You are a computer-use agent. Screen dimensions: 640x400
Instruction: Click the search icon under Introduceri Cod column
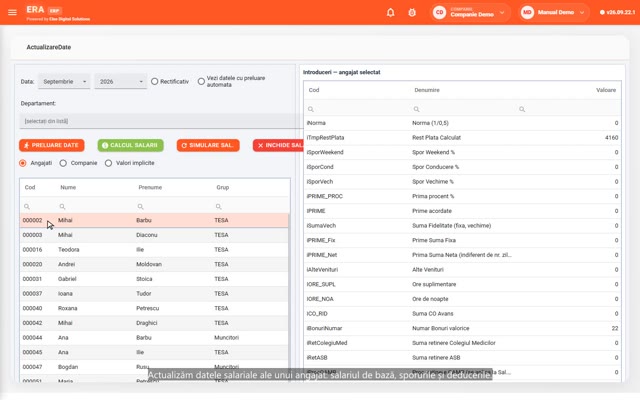click(x=311, y=109)
